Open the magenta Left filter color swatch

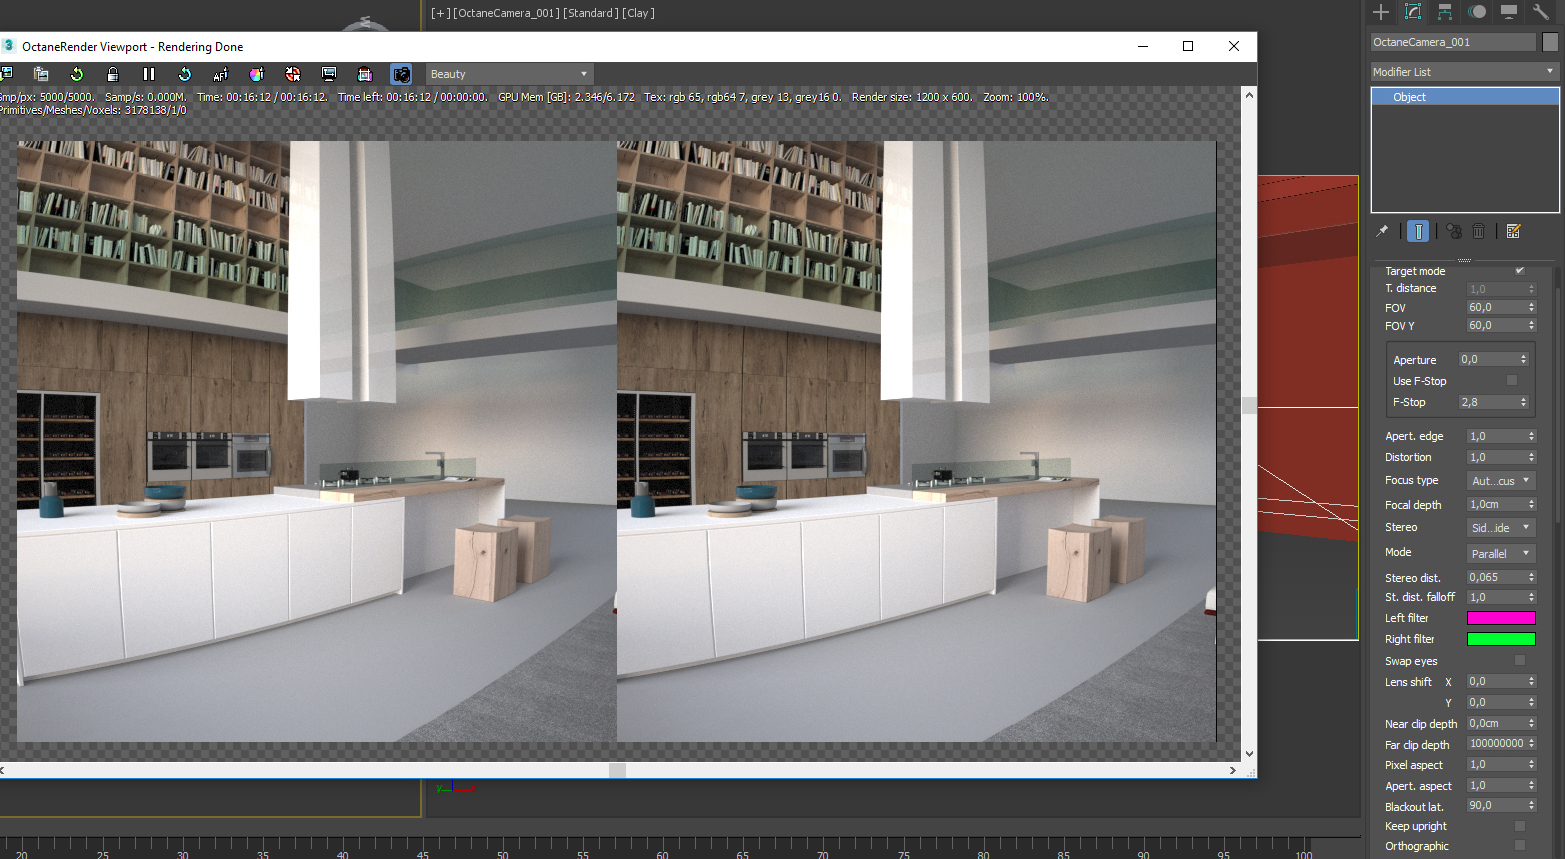coord(1500,618)
